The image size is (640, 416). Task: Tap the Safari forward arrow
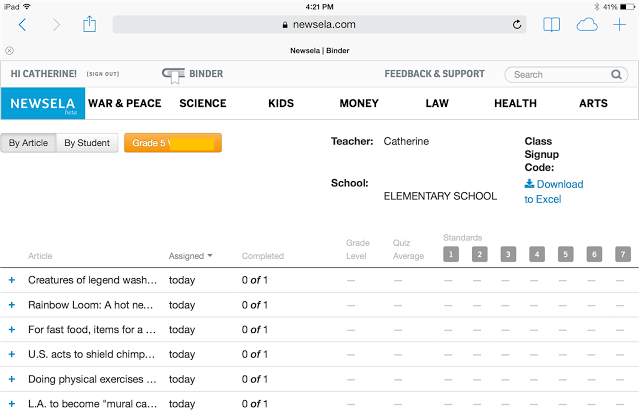coord(56,25)
